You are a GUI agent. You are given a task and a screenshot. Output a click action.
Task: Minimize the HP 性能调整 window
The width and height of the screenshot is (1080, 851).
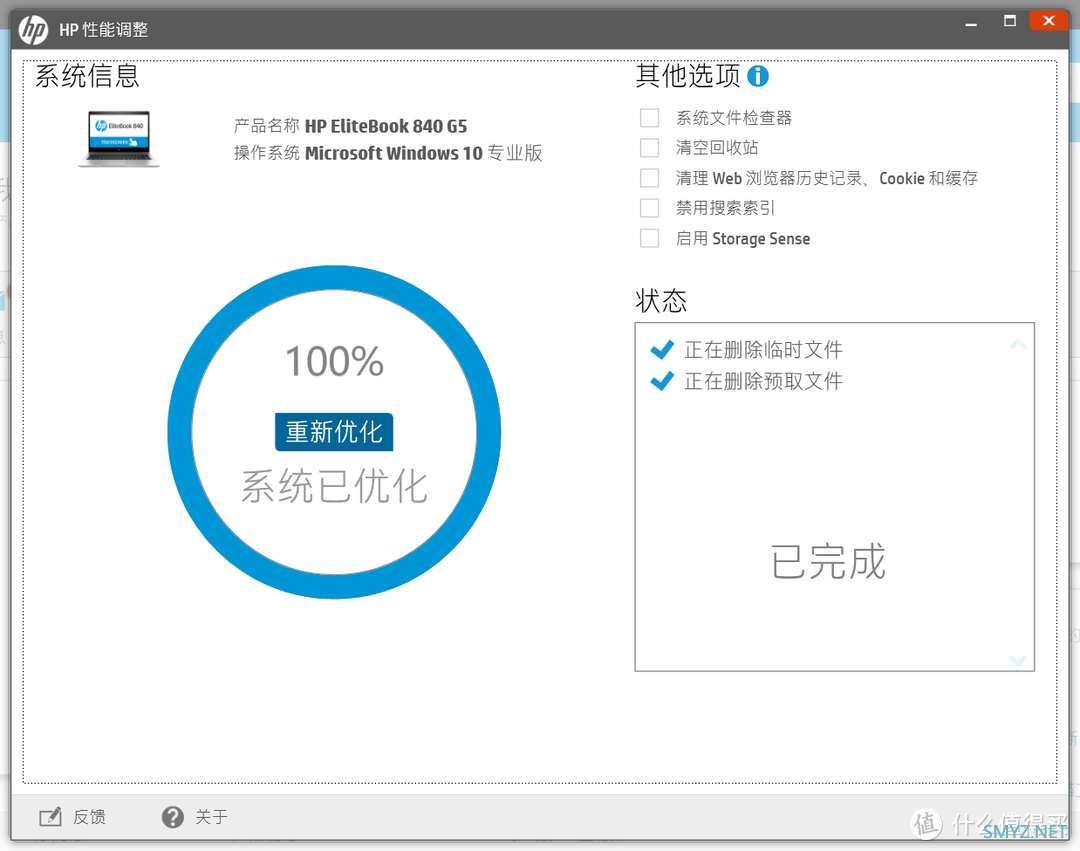coord(971,23)
